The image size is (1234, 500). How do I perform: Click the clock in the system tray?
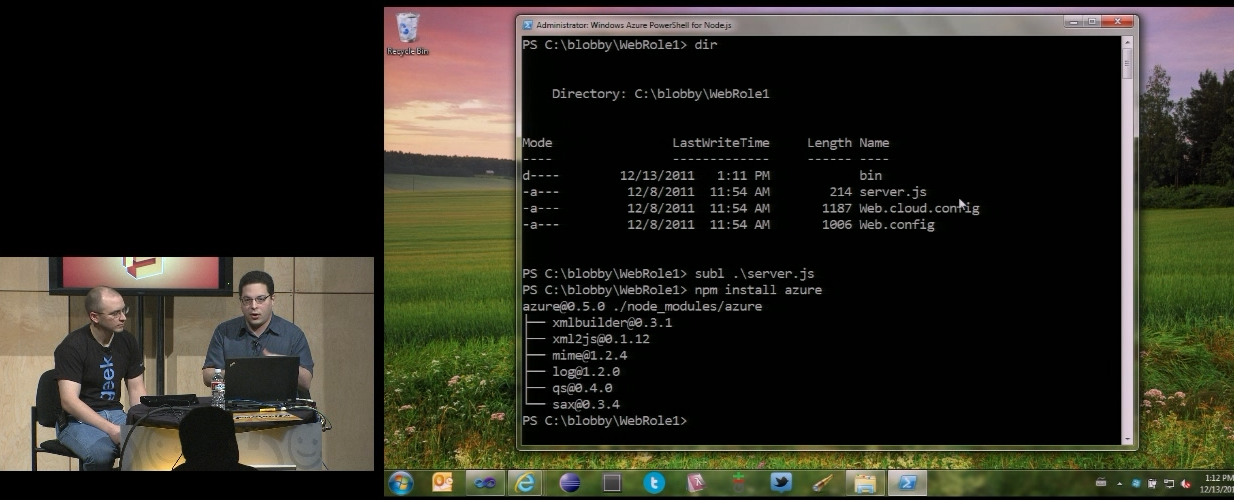point(1219,484)
